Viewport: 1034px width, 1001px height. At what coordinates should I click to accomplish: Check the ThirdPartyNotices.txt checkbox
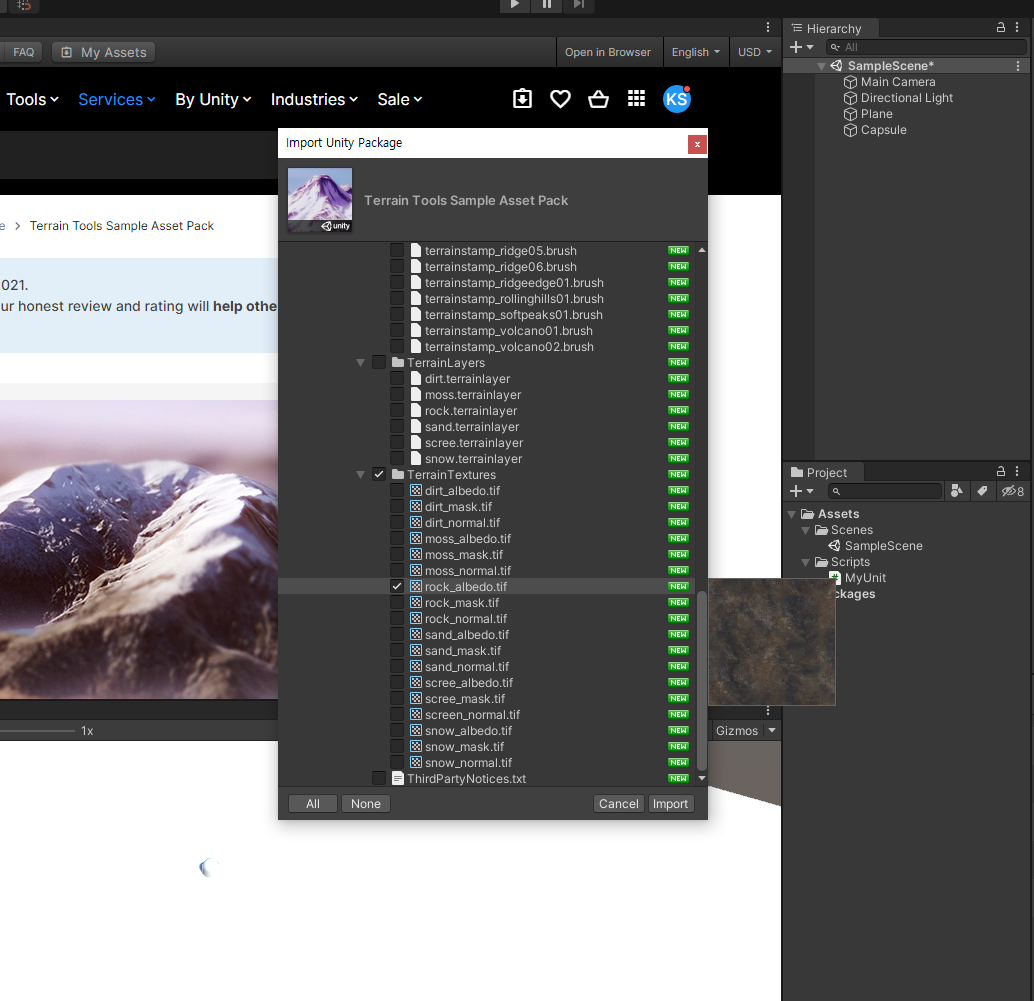coord(379,778)
